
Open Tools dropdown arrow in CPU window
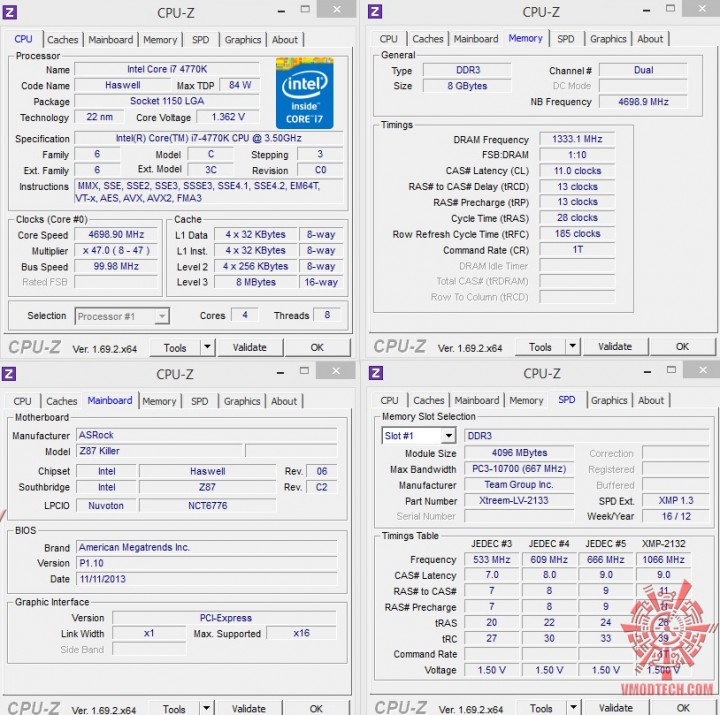[x=208, y=347]
